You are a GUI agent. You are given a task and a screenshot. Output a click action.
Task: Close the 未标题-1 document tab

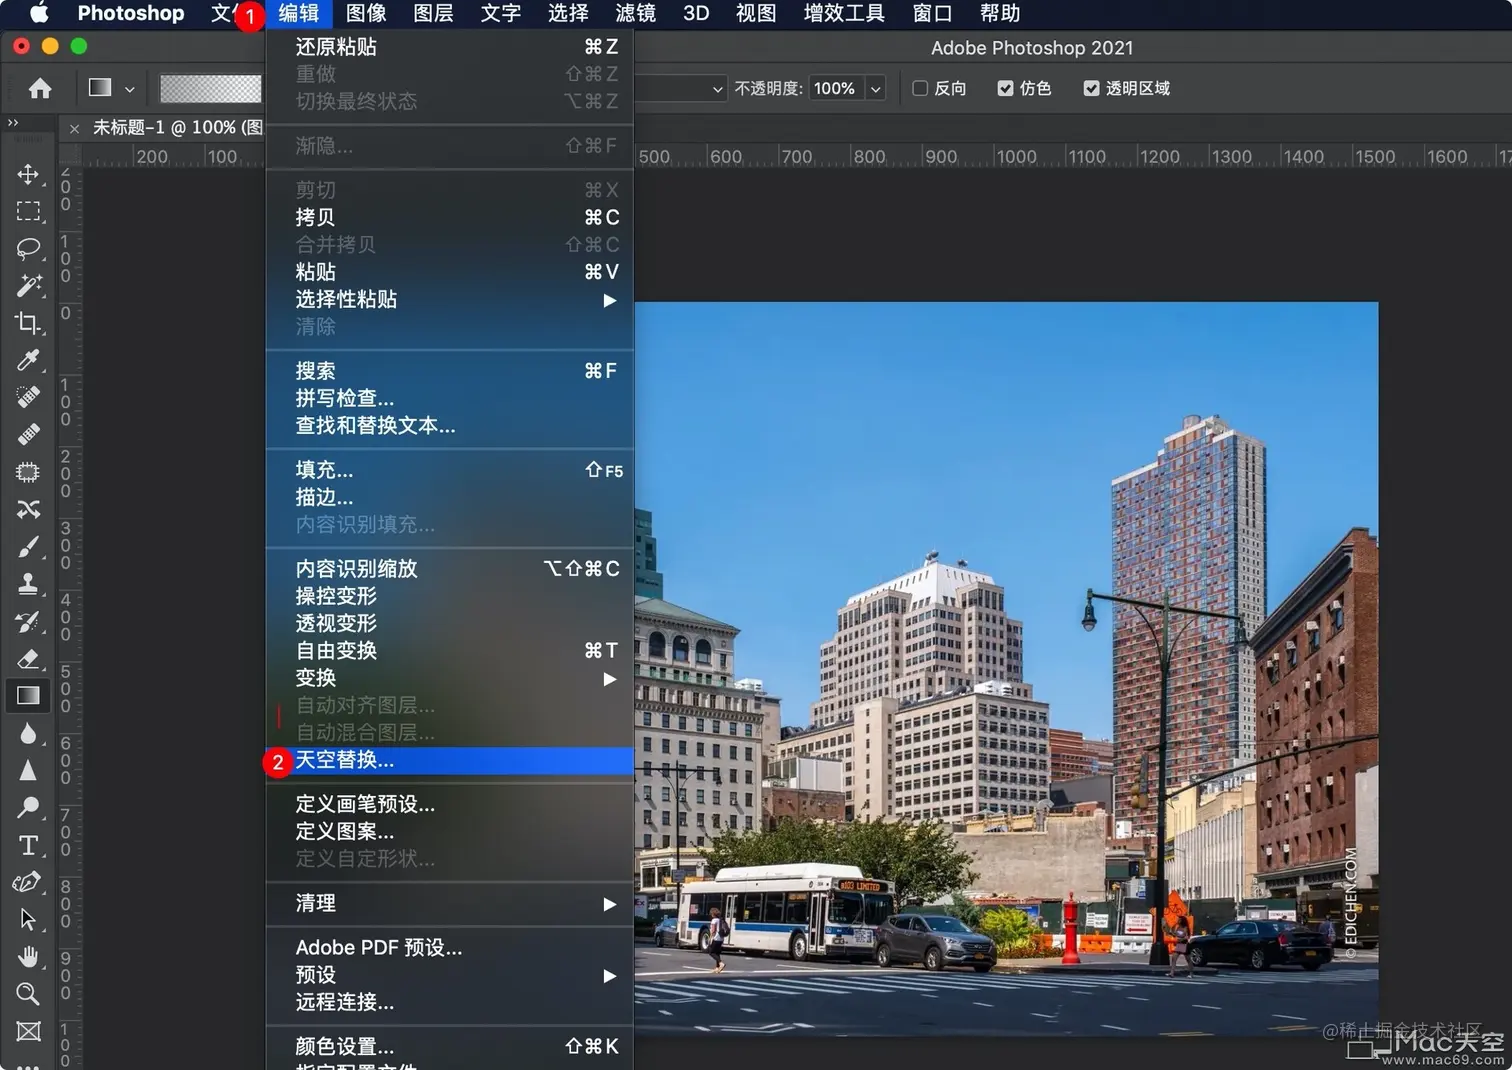click(74, 129)
